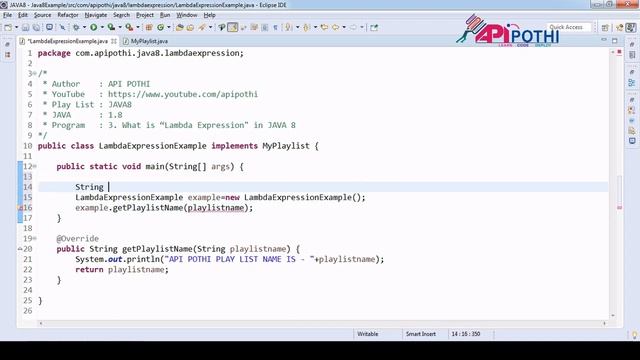Toggle Skip All Breakpoints
Image resolution: width=640 pixels, height=360 pixels.
click(62, 27)
